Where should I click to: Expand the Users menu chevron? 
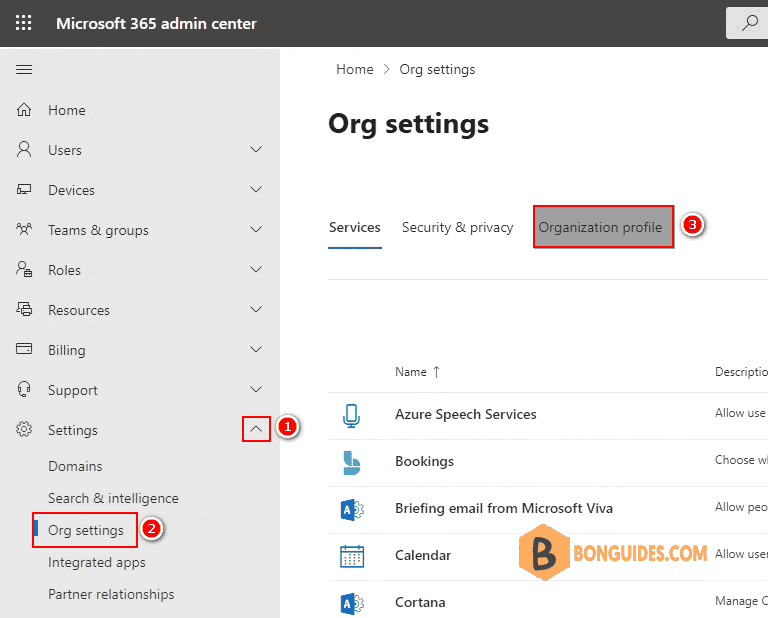(256, 149)
